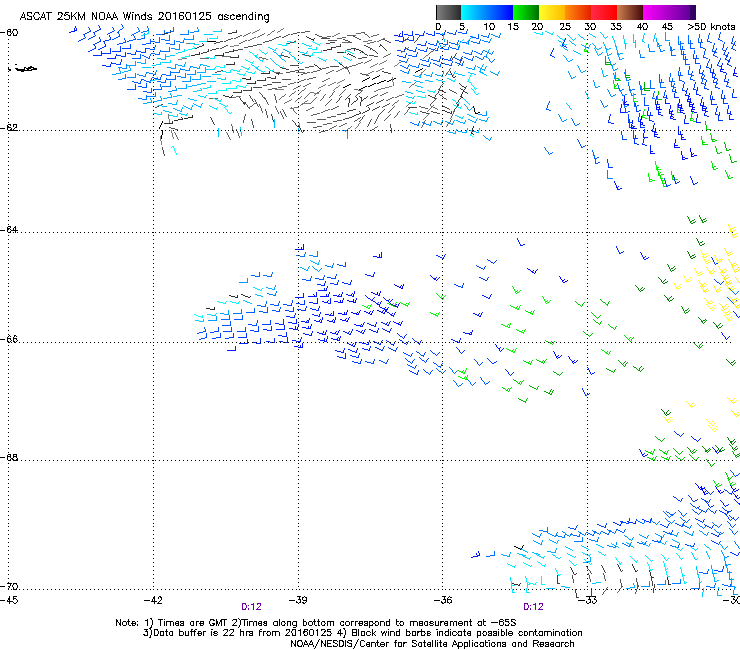Click the '-66' latitude axis label
The image size is (740, 650).
(9, 339)
